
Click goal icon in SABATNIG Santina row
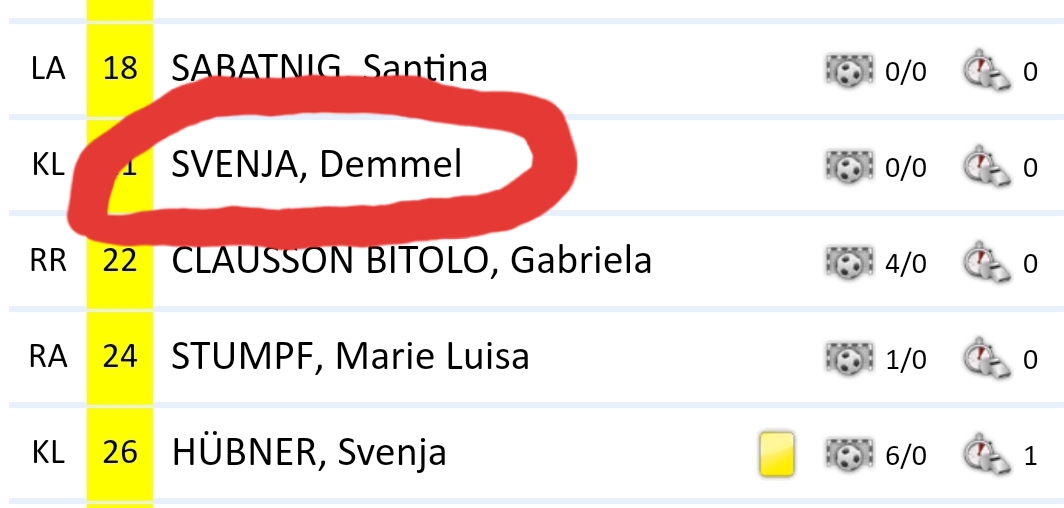point(850,71)
